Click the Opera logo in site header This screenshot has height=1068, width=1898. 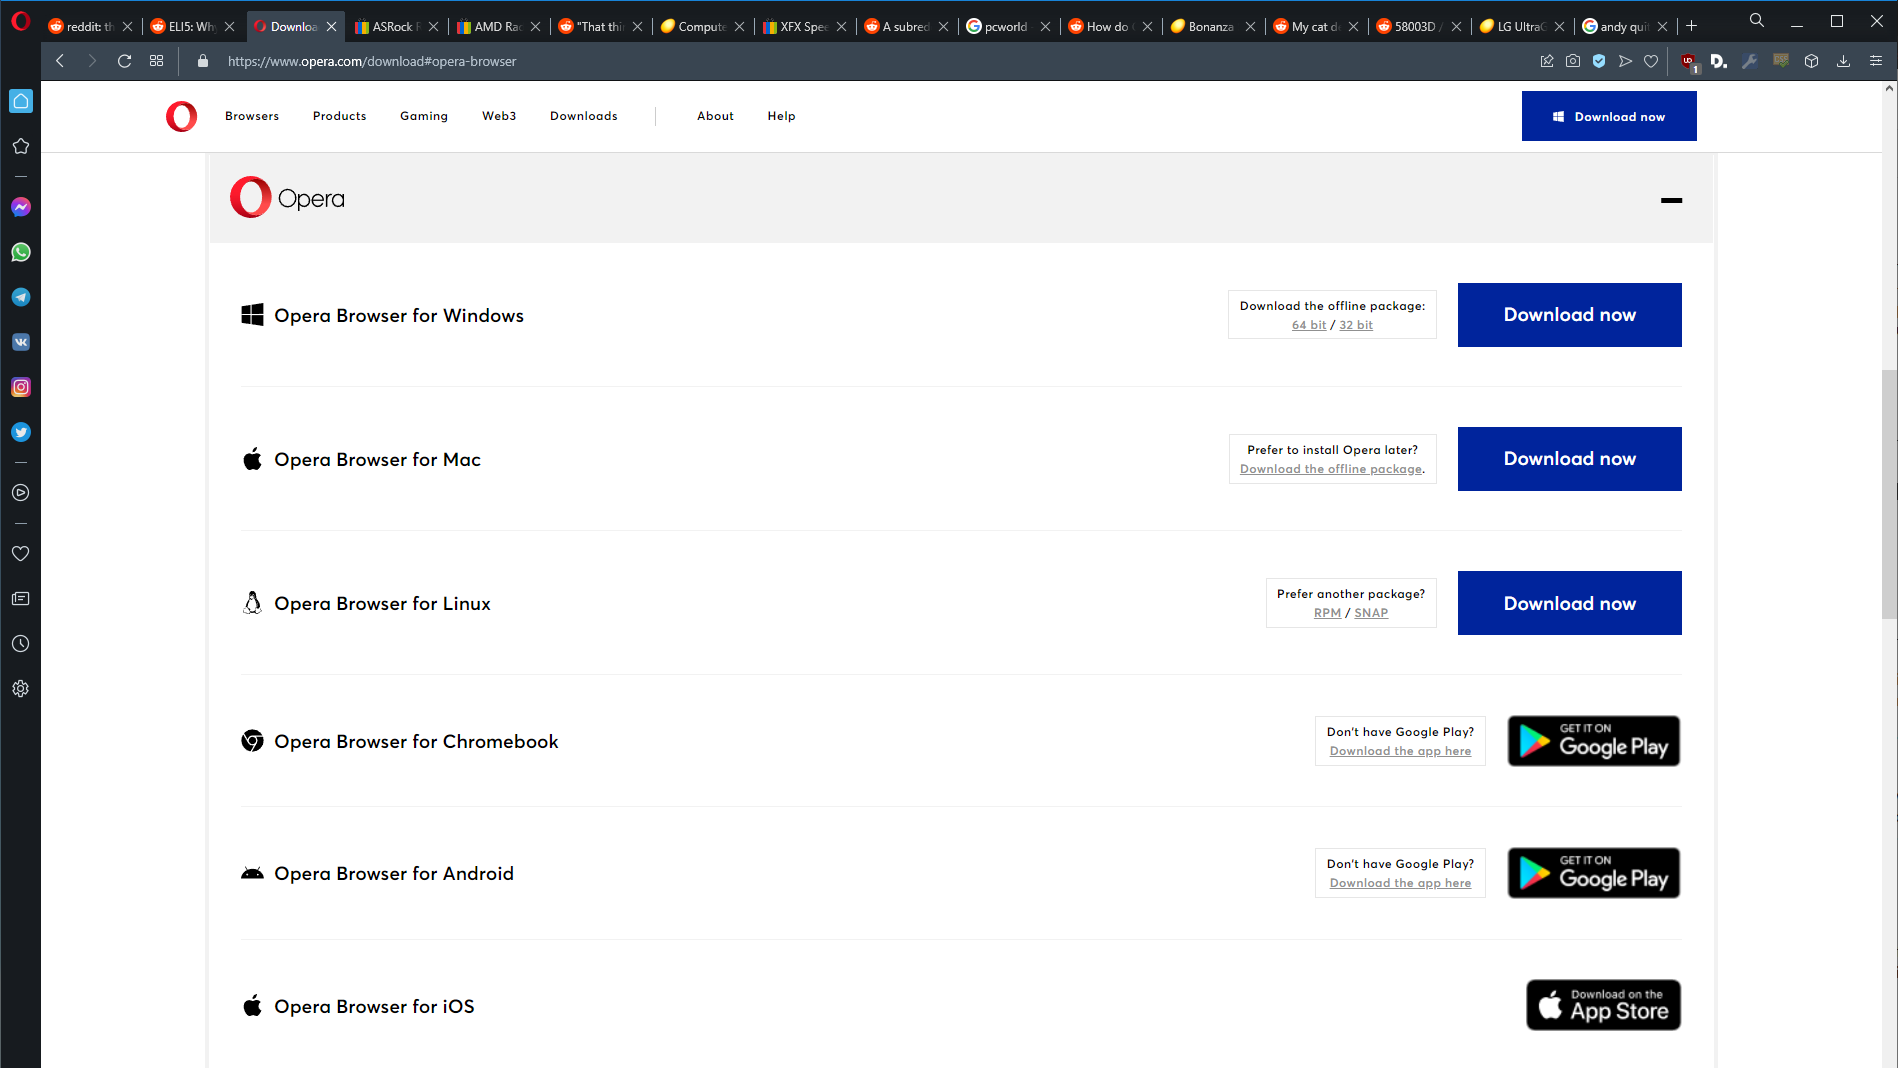182,117
